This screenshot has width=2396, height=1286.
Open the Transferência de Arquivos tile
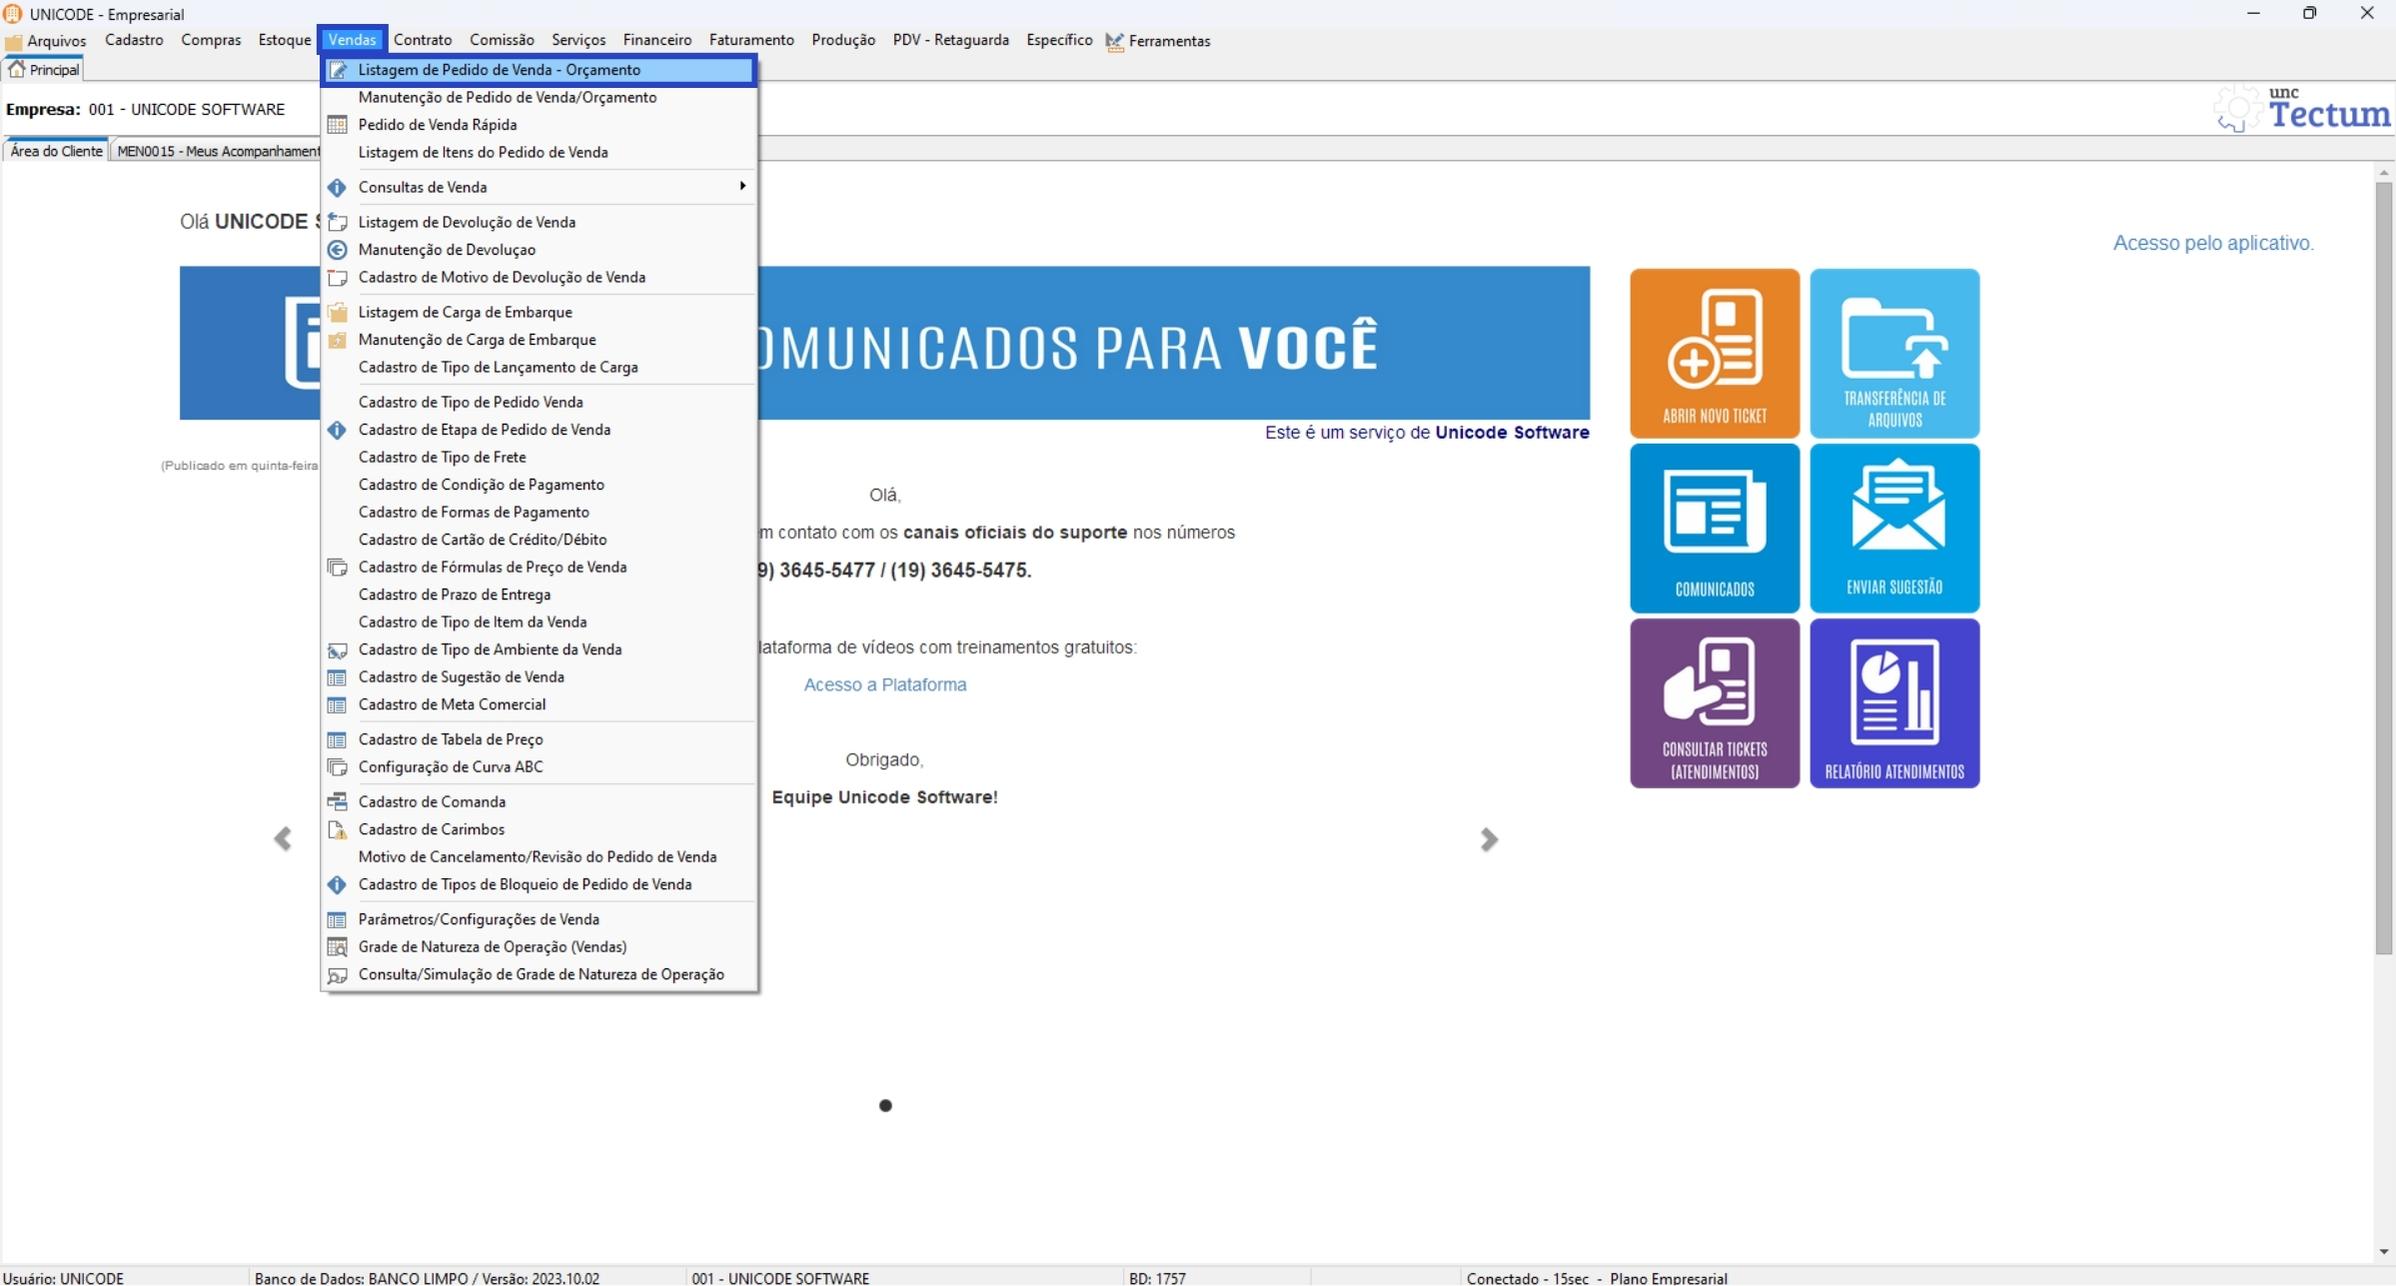(x=1894, y=353)
